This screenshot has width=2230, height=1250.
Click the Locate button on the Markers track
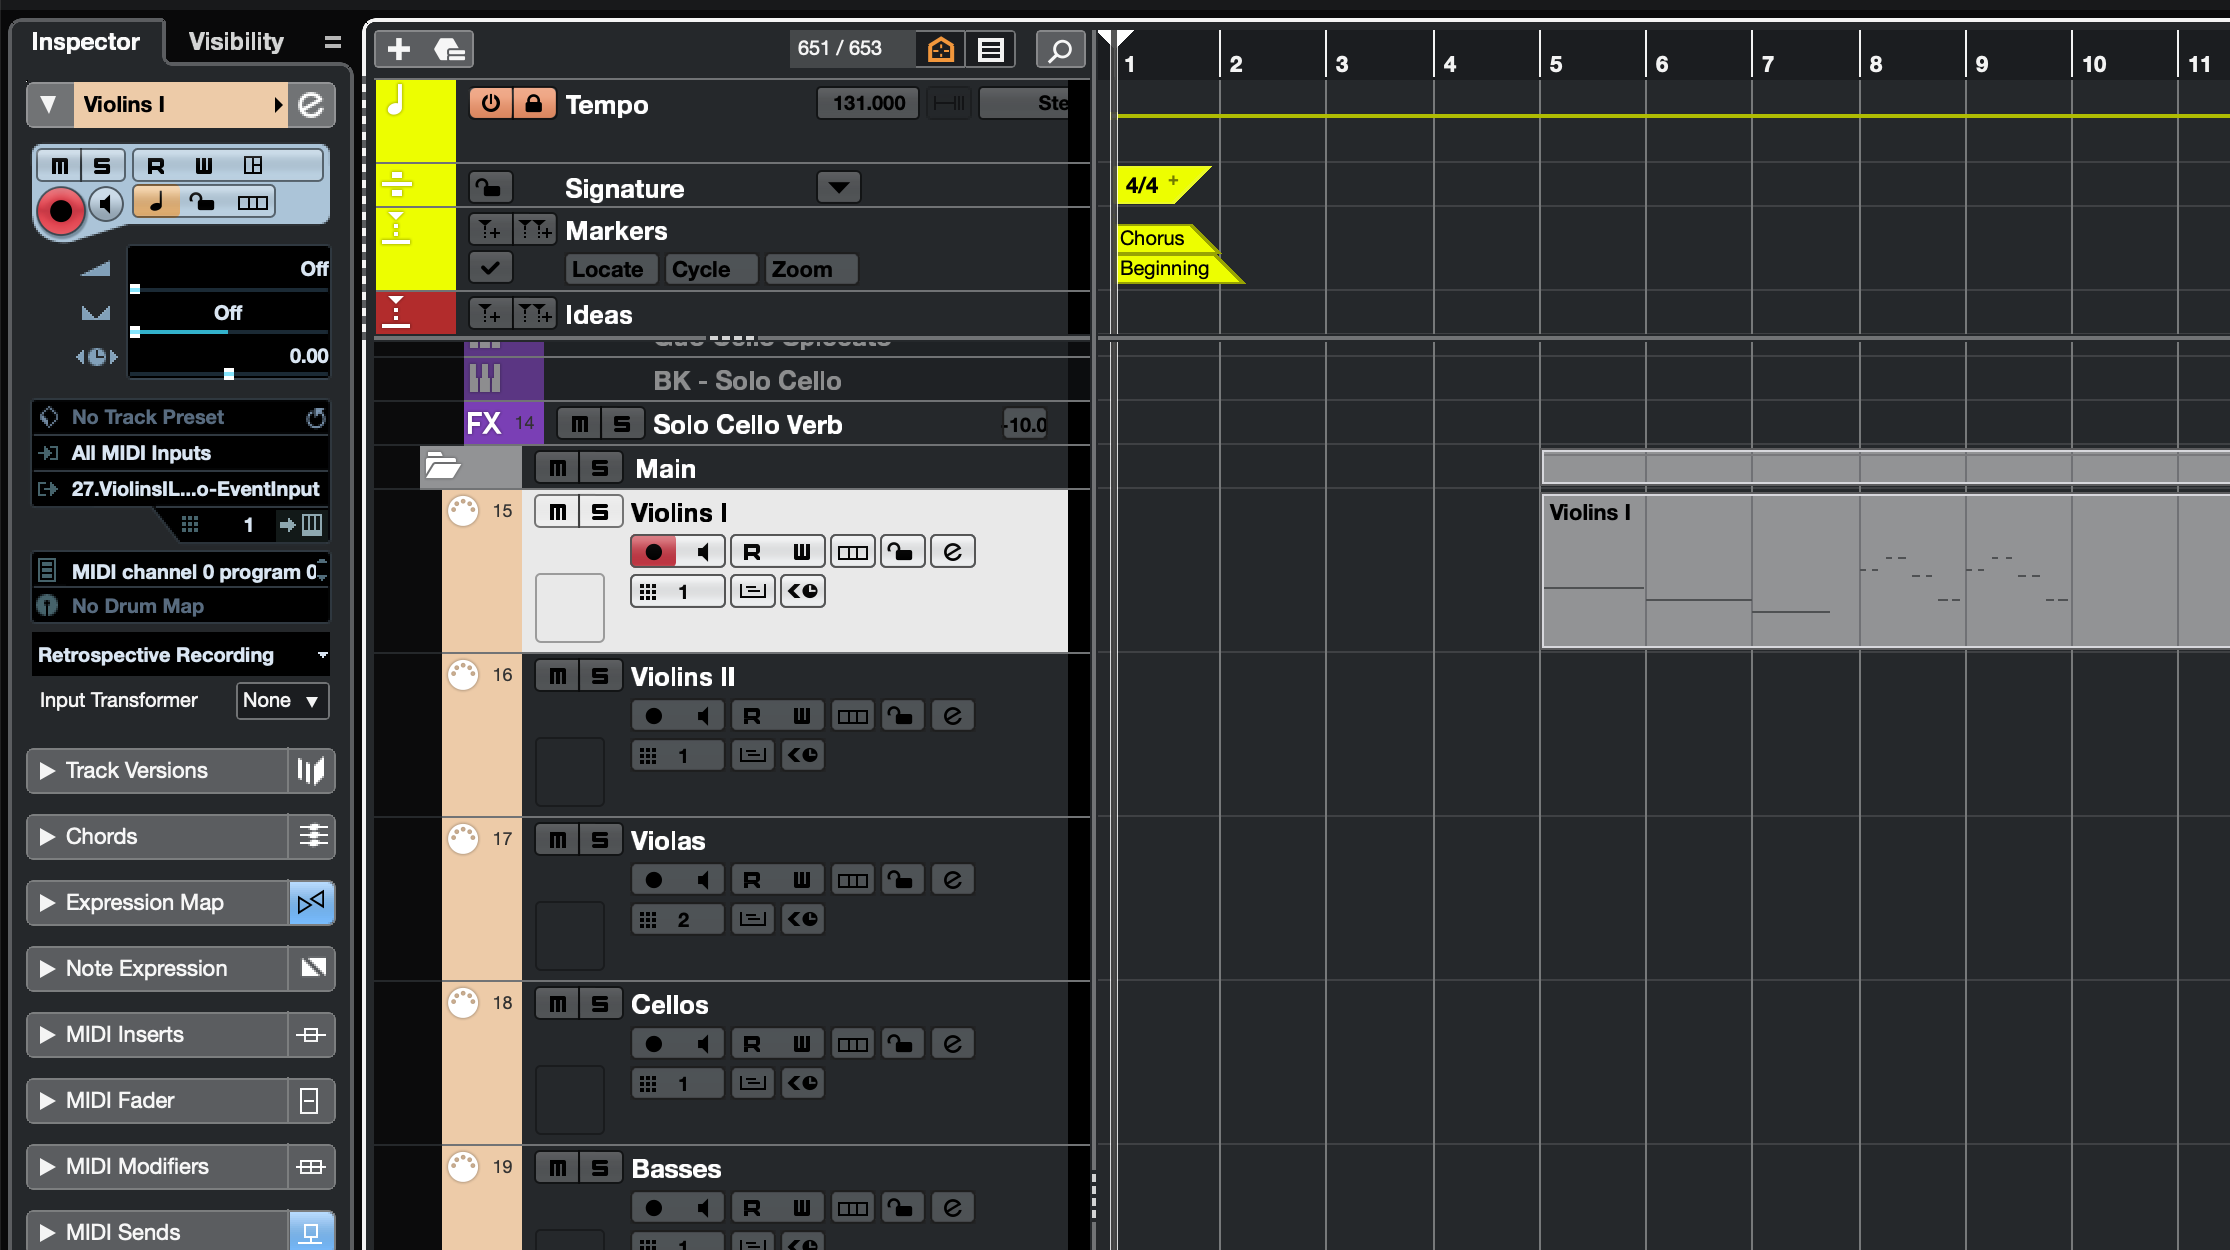pos(610,268)
